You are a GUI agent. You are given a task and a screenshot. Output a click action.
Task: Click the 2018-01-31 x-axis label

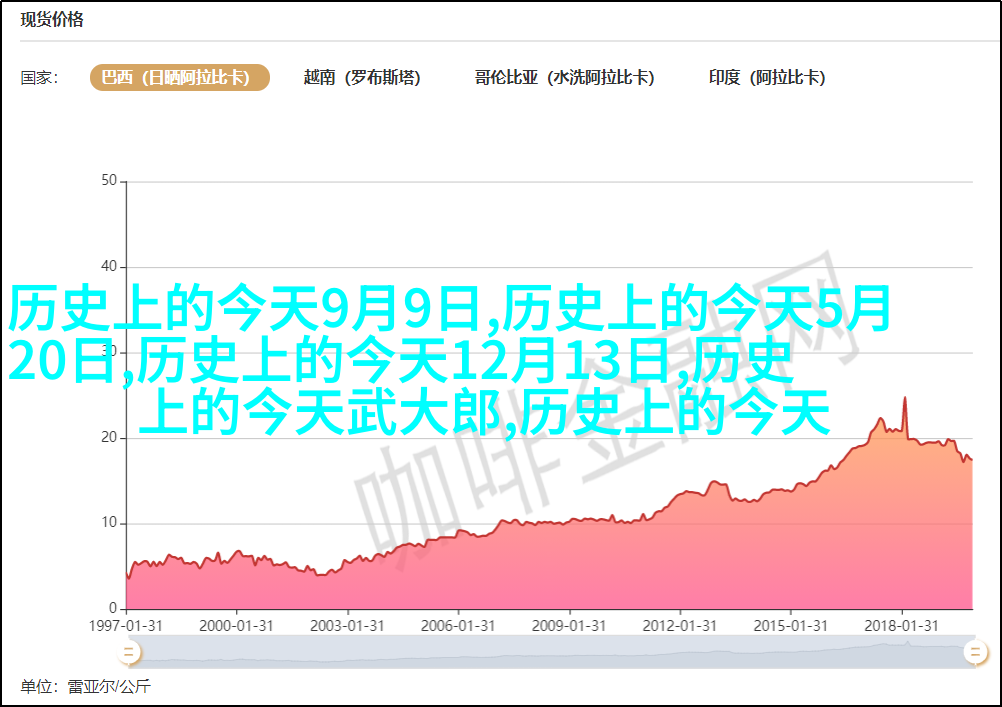click(901, 626)
